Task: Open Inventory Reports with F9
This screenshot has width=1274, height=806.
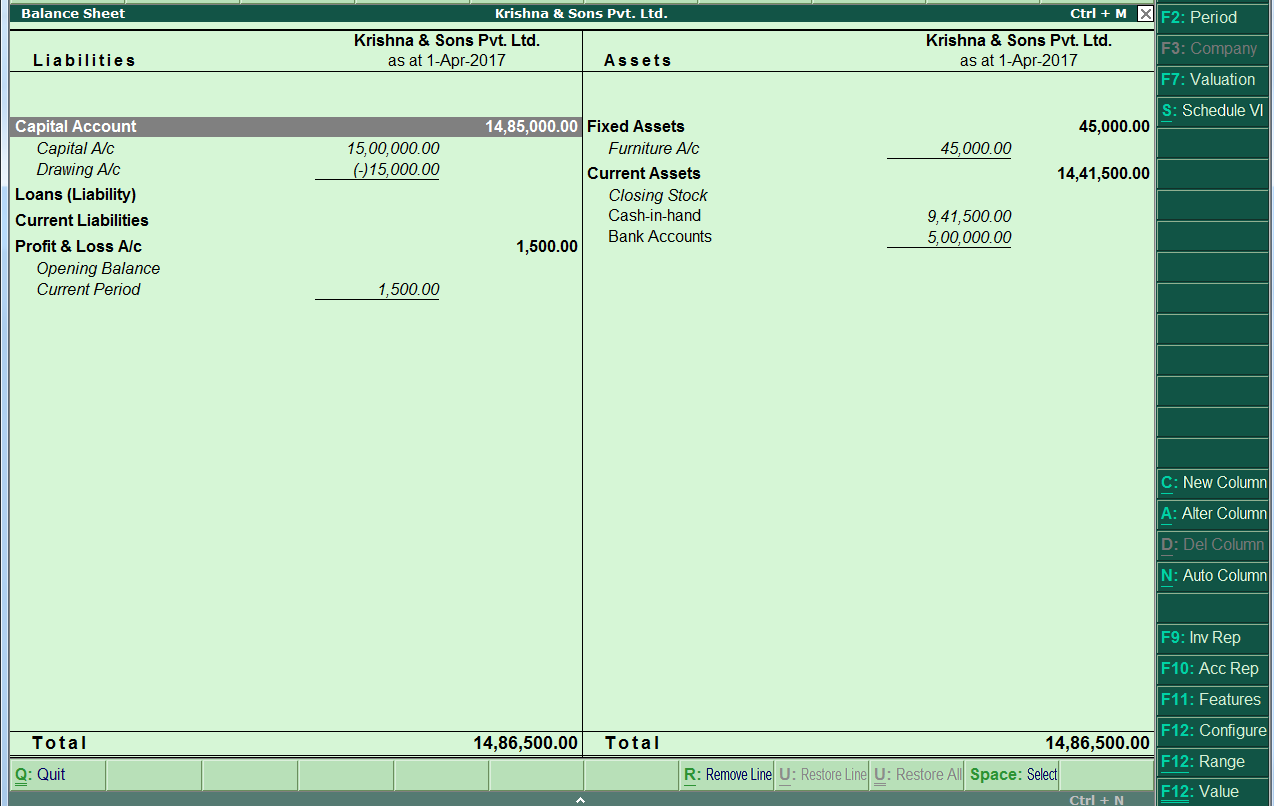Action: tap(1204, 637)
